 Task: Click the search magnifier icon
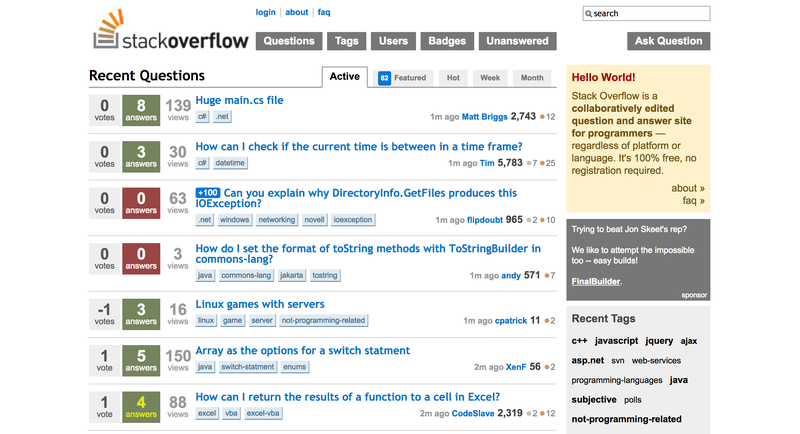[x=588, y=14]
